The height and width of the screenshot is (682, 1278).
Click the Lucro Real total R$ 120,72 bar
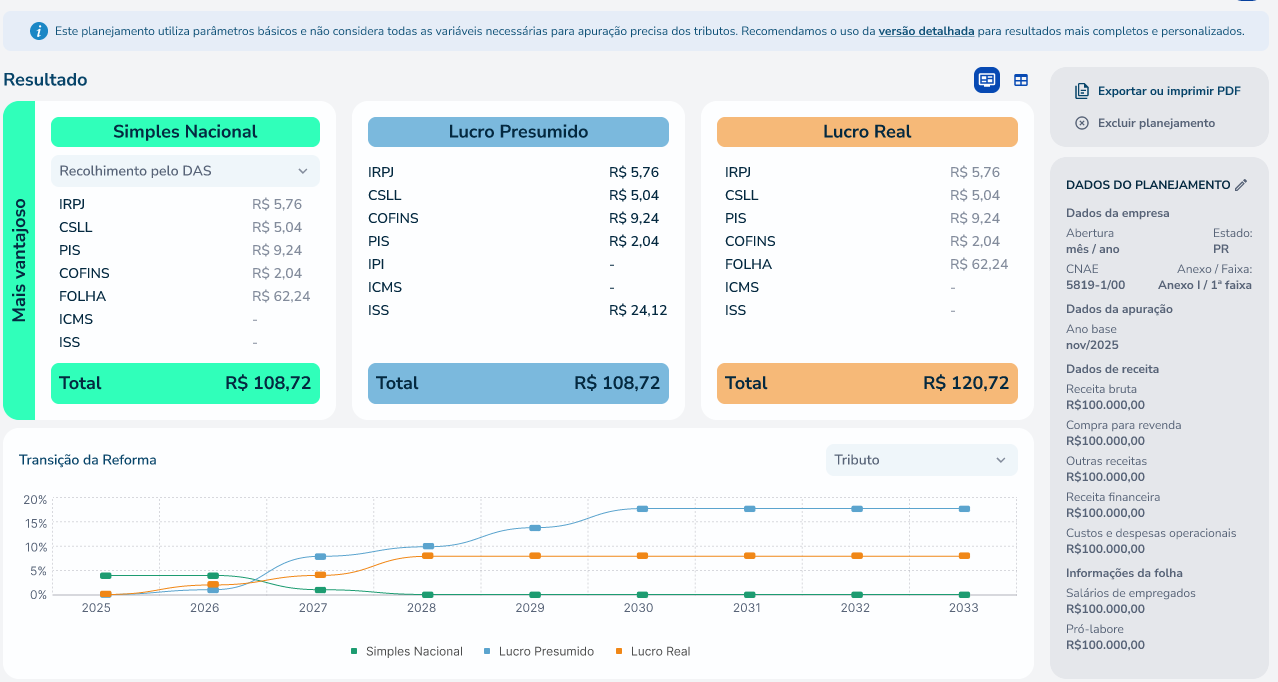(x=867, y=383)
